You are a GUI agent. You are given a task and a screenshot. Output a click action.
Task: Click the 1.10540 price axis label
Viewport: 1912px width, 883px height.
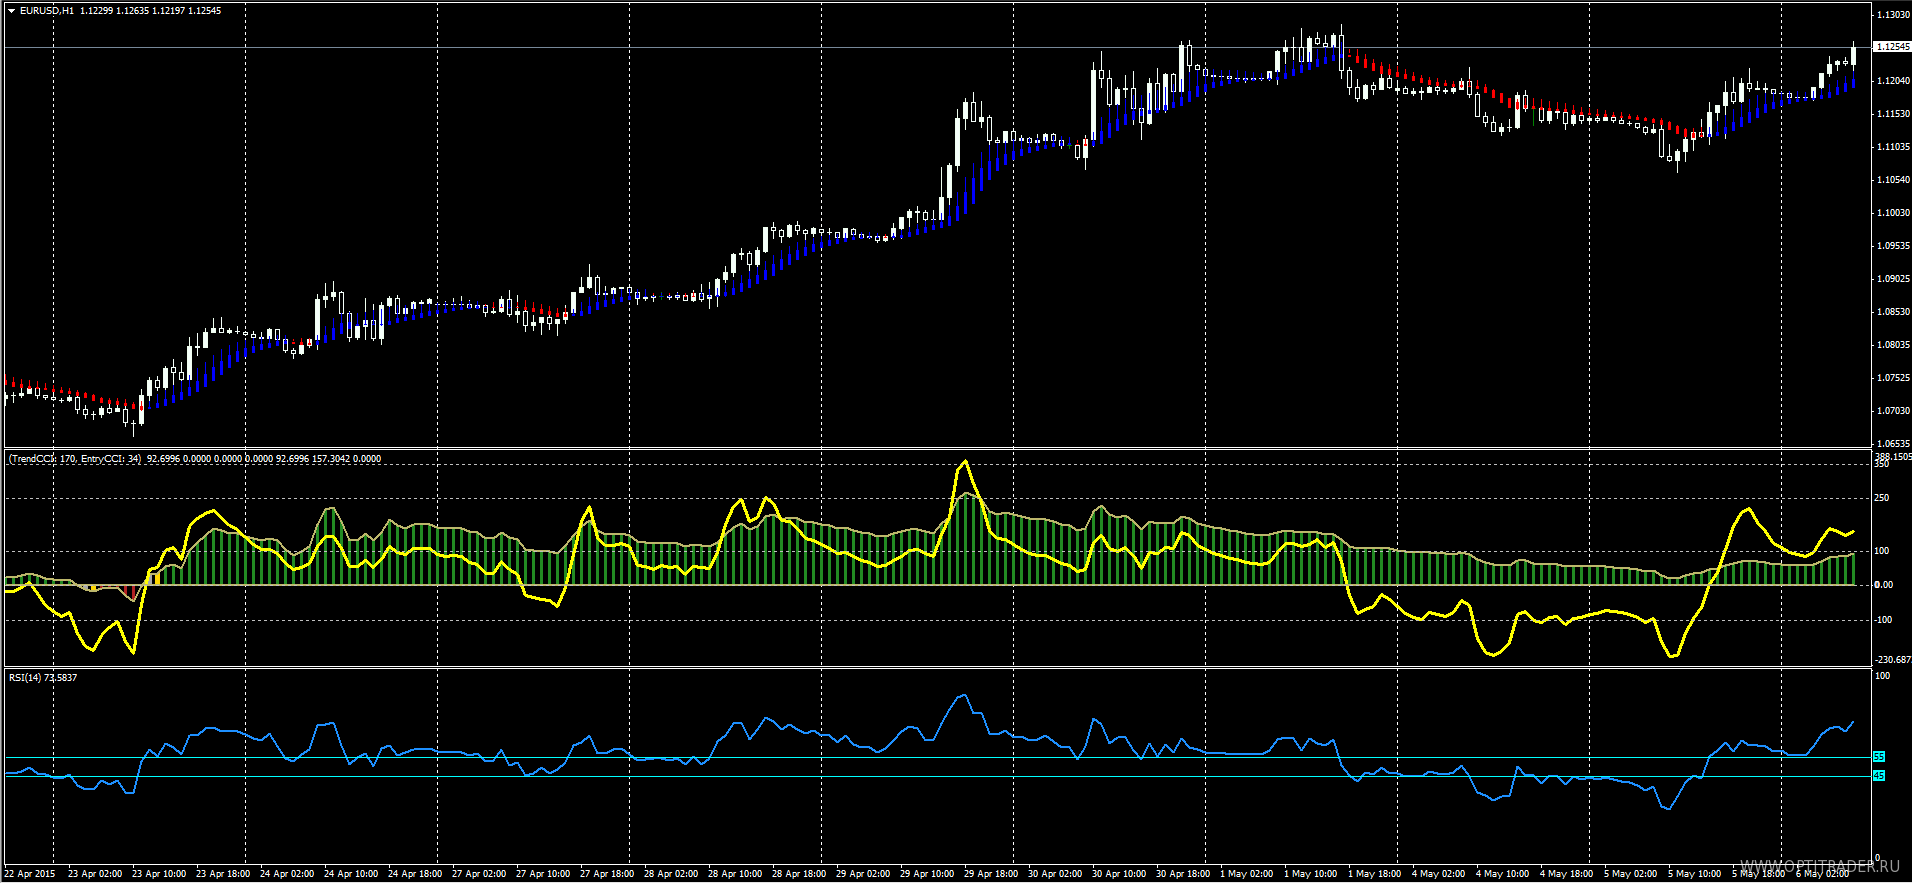coord(1894,180)
